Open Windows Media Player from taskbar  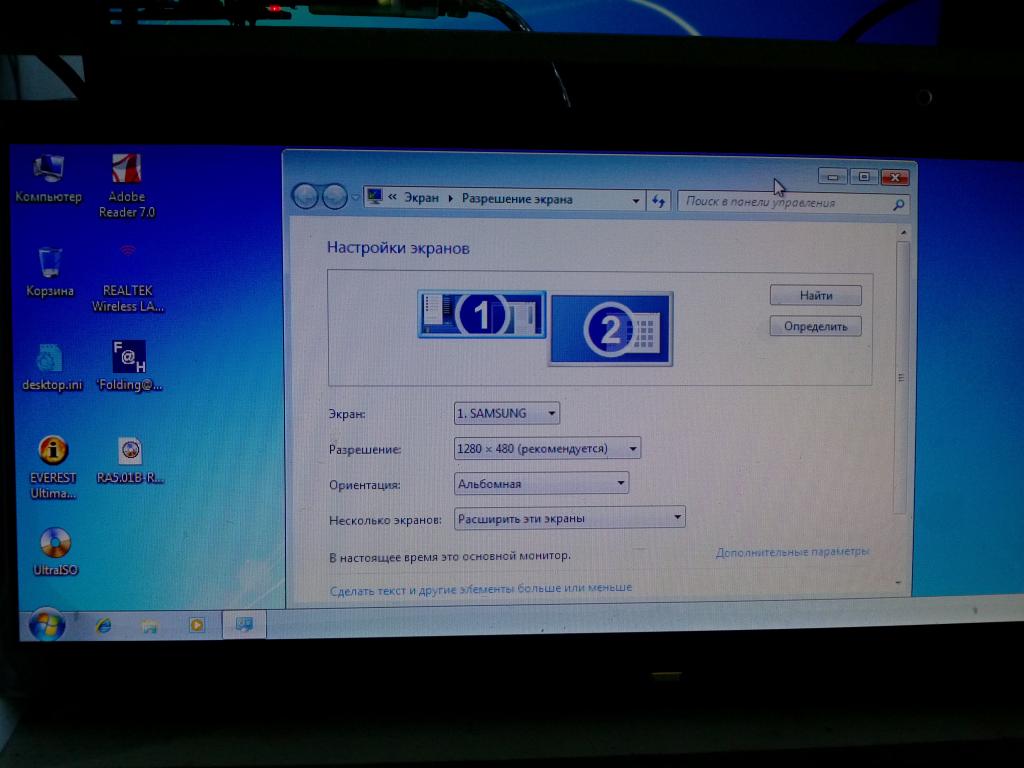196,625
